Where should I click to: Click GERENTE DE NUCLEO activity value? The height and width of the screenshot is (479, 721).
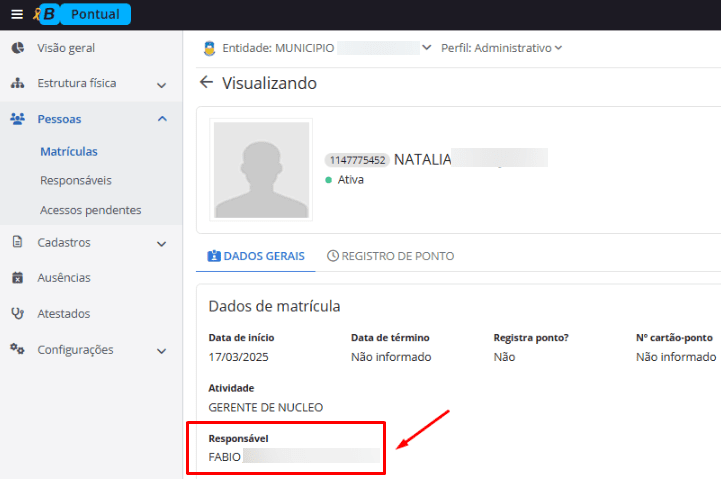266,407
